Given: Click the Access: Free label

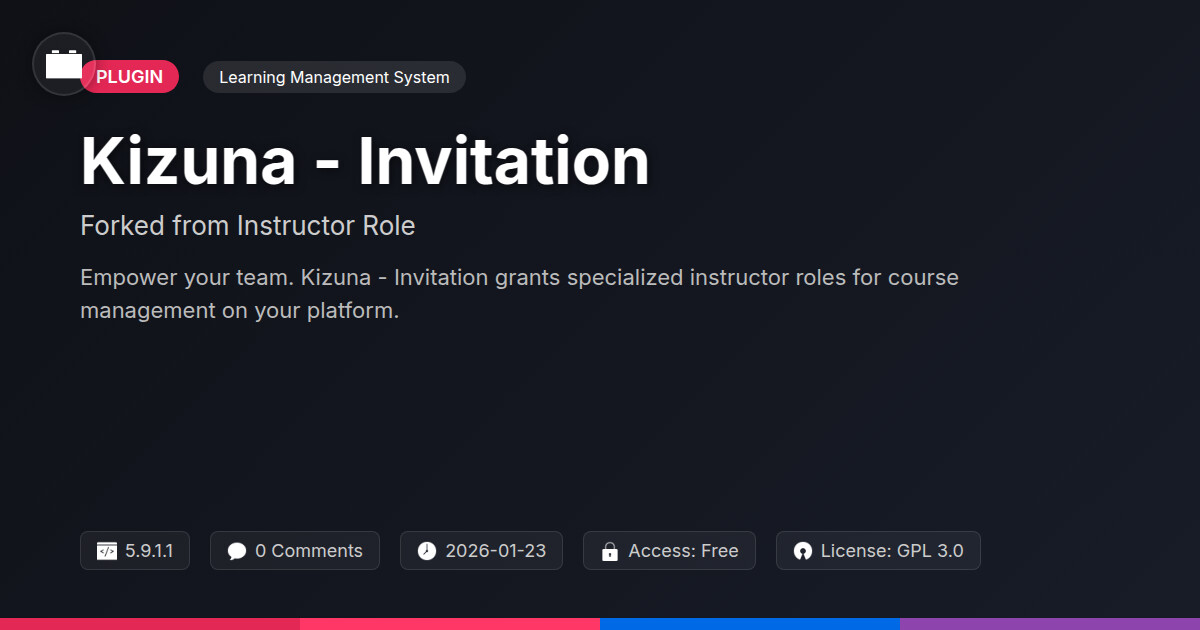Looking at the screenshot, I should (683, 551).
